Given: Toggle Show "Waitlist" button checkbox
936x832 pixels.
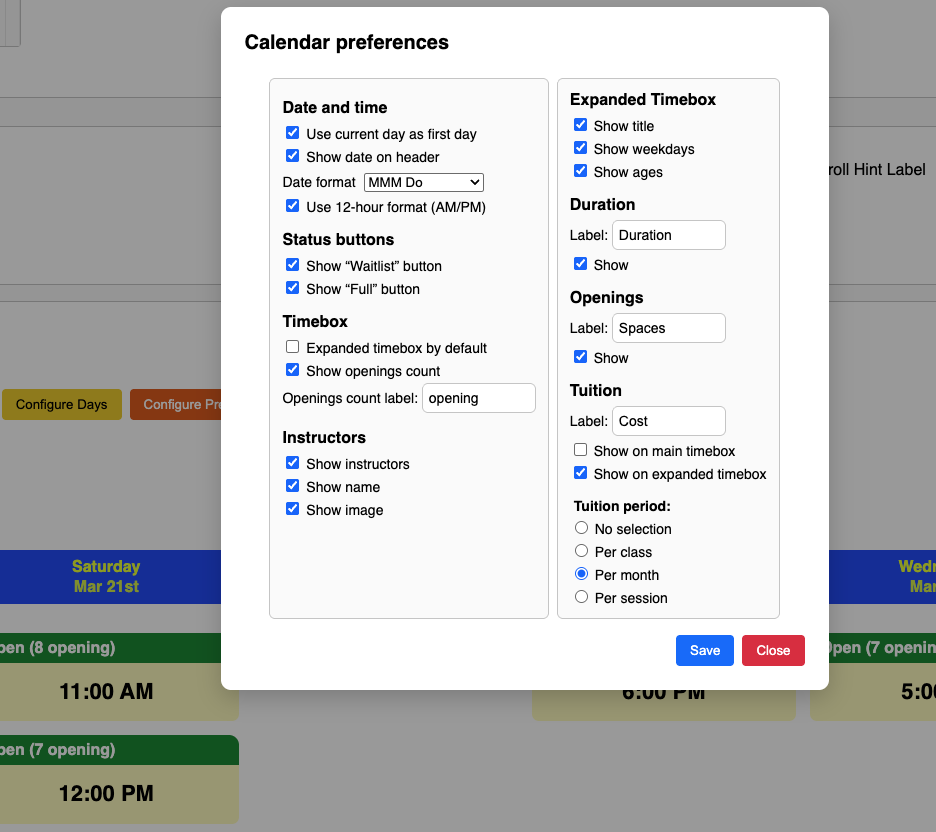Looking at the screenshot, I should click(x=293, y=265).
